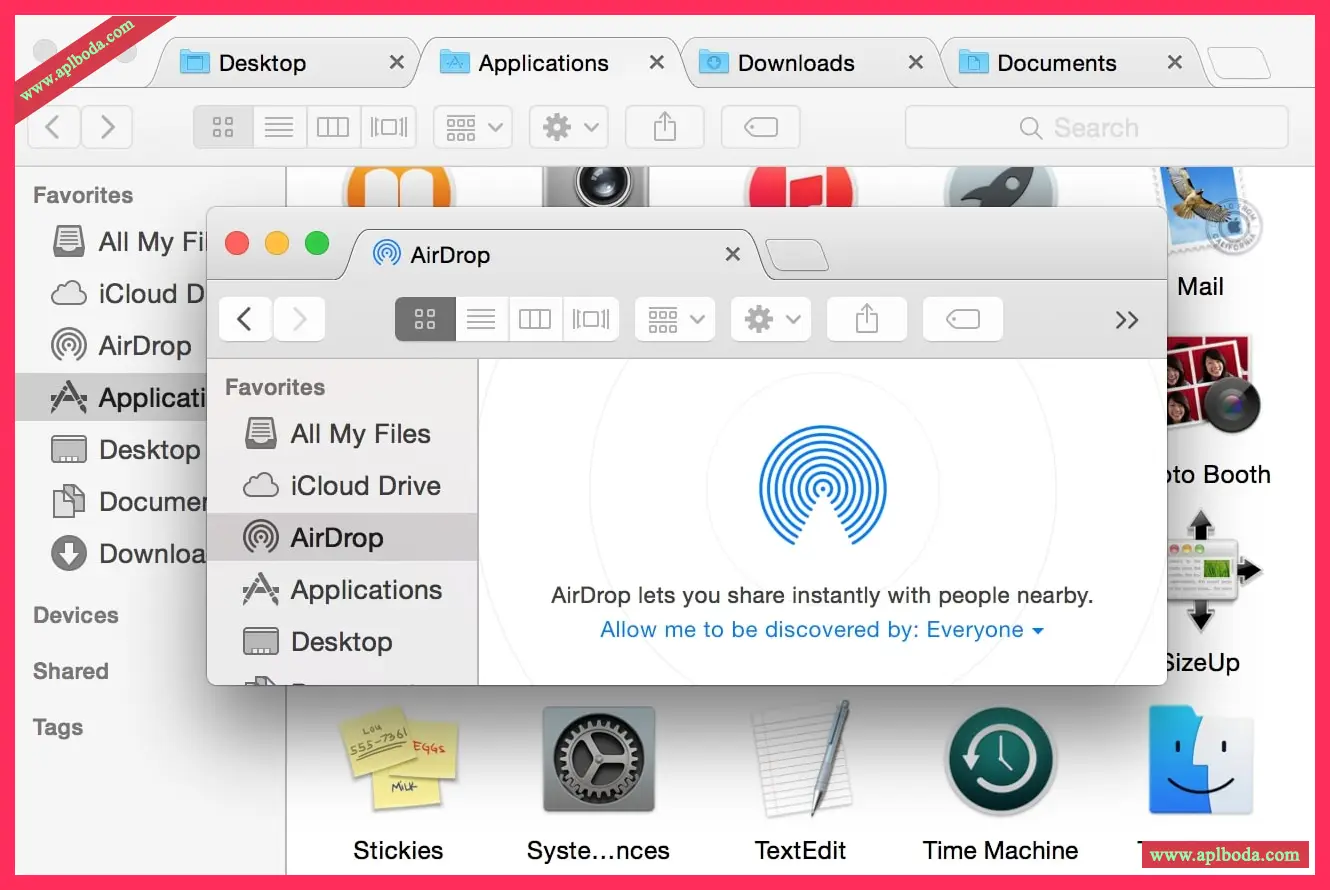The width and height of the screenshot is (1330, 890).
Task: Open the System Preferences gear icon
Action: [x=598, y=762]
